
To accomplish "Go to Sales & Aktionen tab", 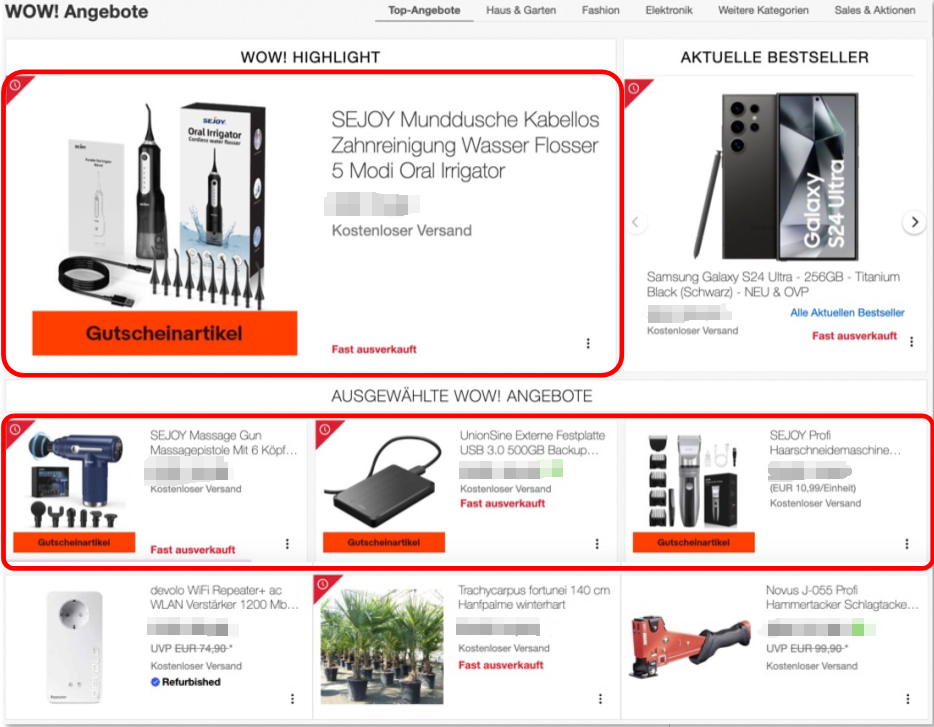I will click(x=874, y=10).
